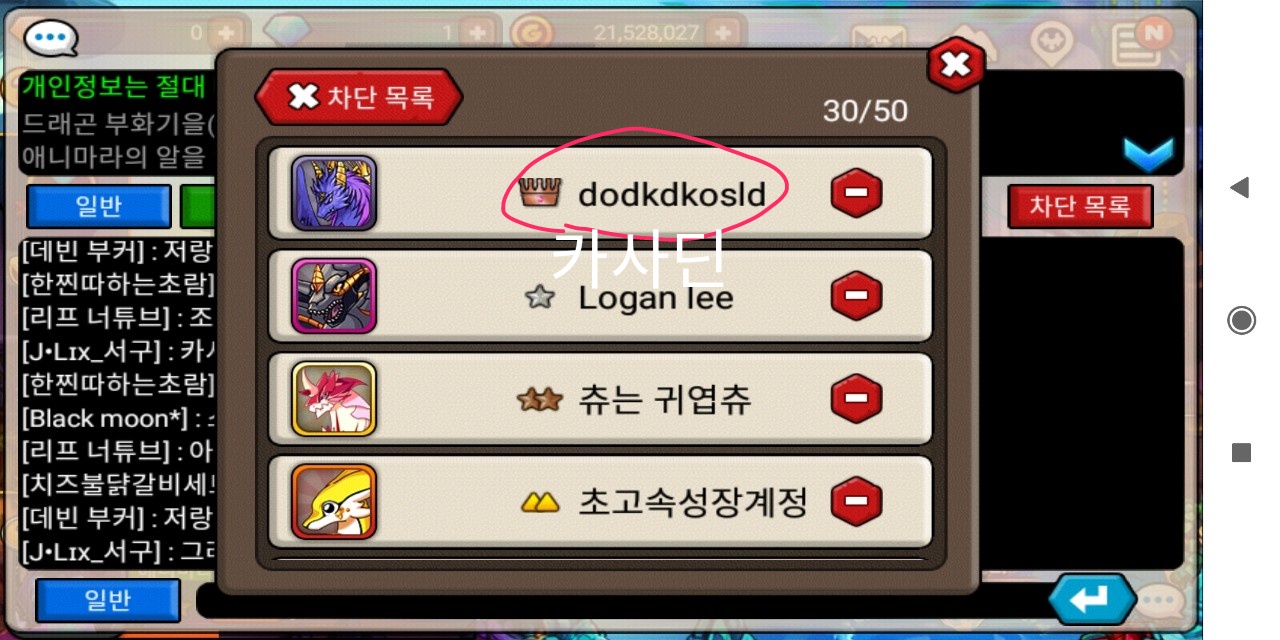Select the yellow bird dragon avatar
1280x640 pixels.
[x=334, y=502]
